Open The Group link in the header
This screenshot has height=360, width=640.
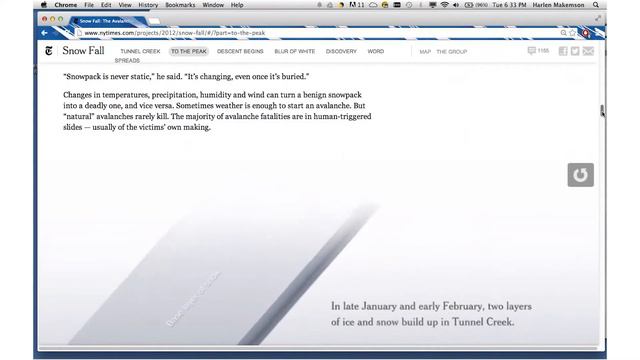click(x=452, y=52)
